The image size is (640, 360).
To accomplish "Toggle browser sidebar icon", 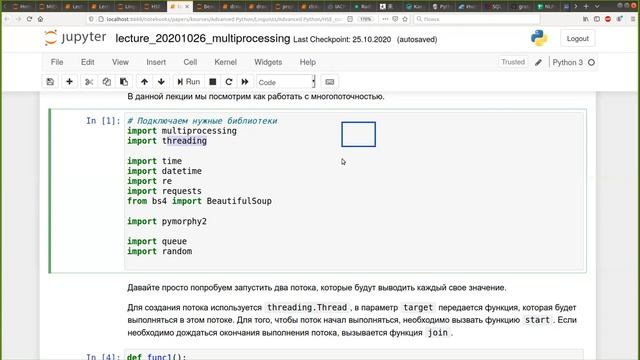I will point(597,19).
